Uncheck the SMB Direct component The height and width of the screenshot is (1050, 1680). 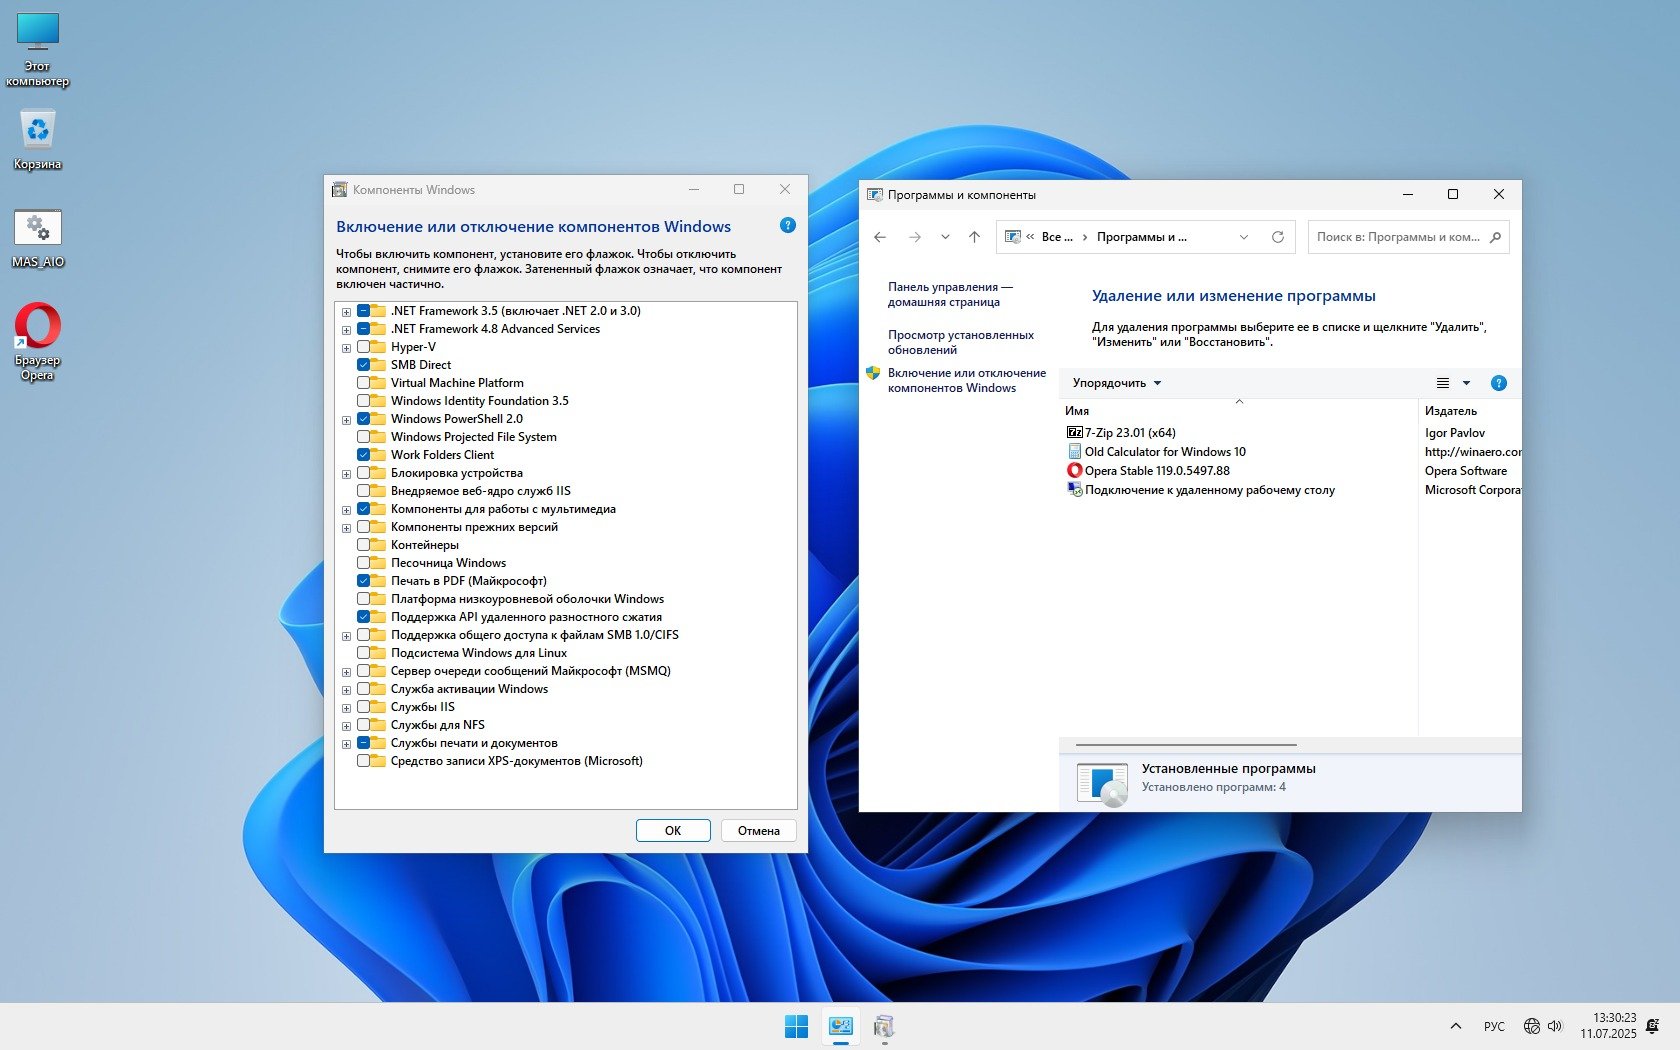pyautogui.click(x=364, y=365)
